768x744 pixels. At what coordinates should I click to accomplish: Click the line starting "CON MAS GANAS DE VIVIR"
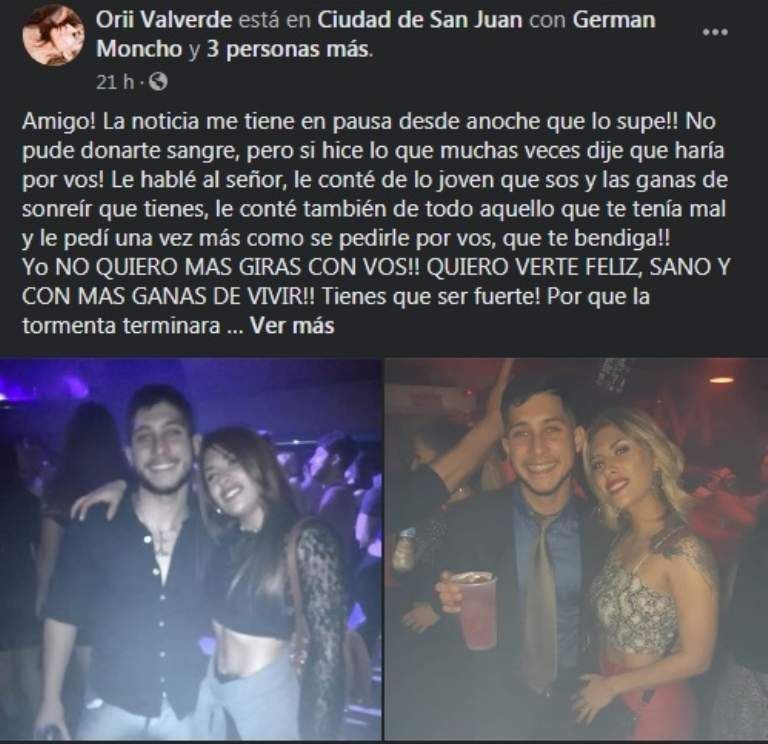336,296
